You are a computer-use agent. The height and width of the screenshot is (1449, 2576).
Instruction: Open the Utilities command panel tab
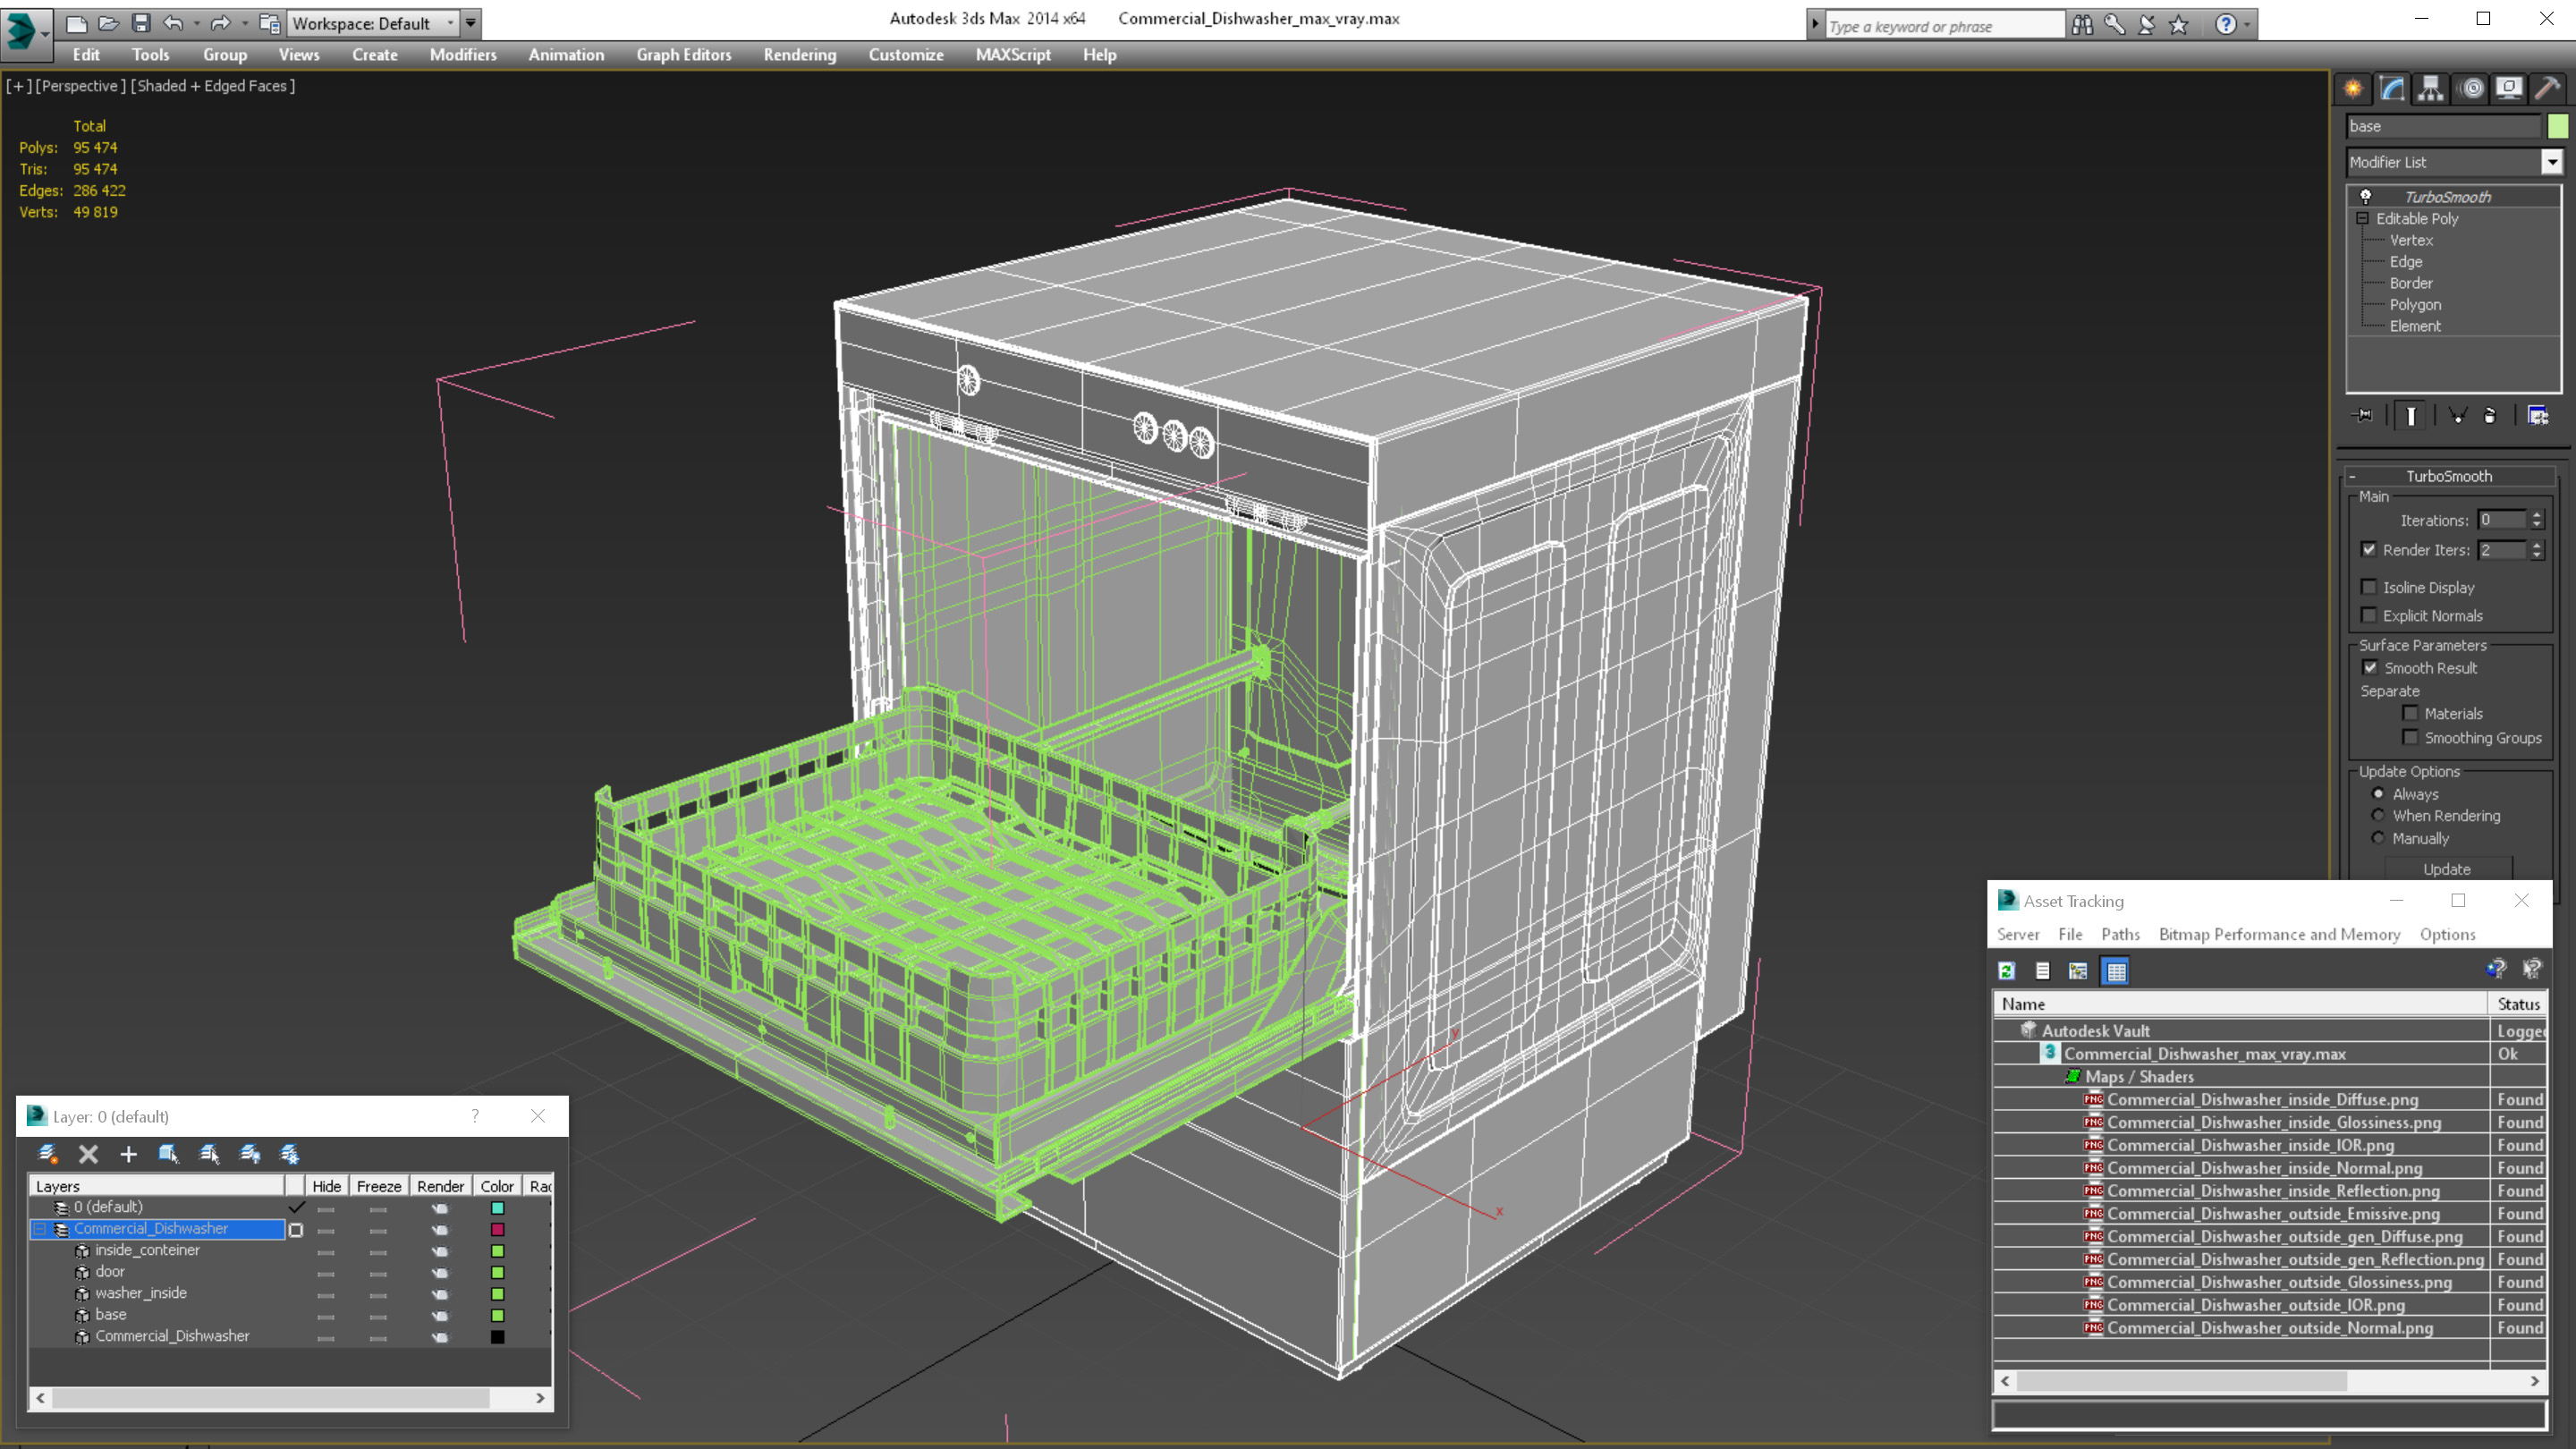coord(2548,89)
